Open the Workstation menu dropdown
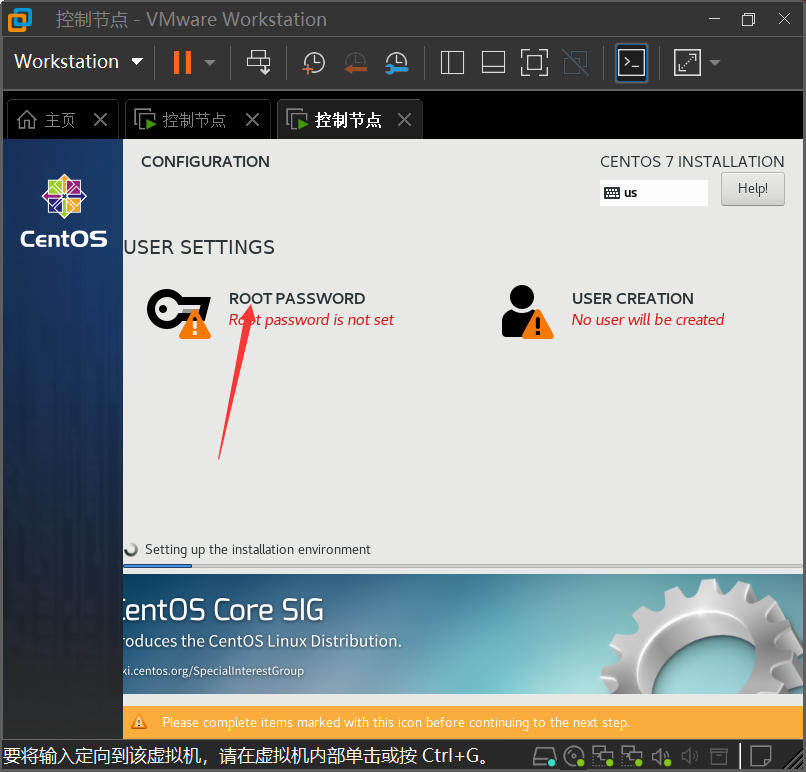This screenshot has width=806, height=772. (x=79, y=62)
